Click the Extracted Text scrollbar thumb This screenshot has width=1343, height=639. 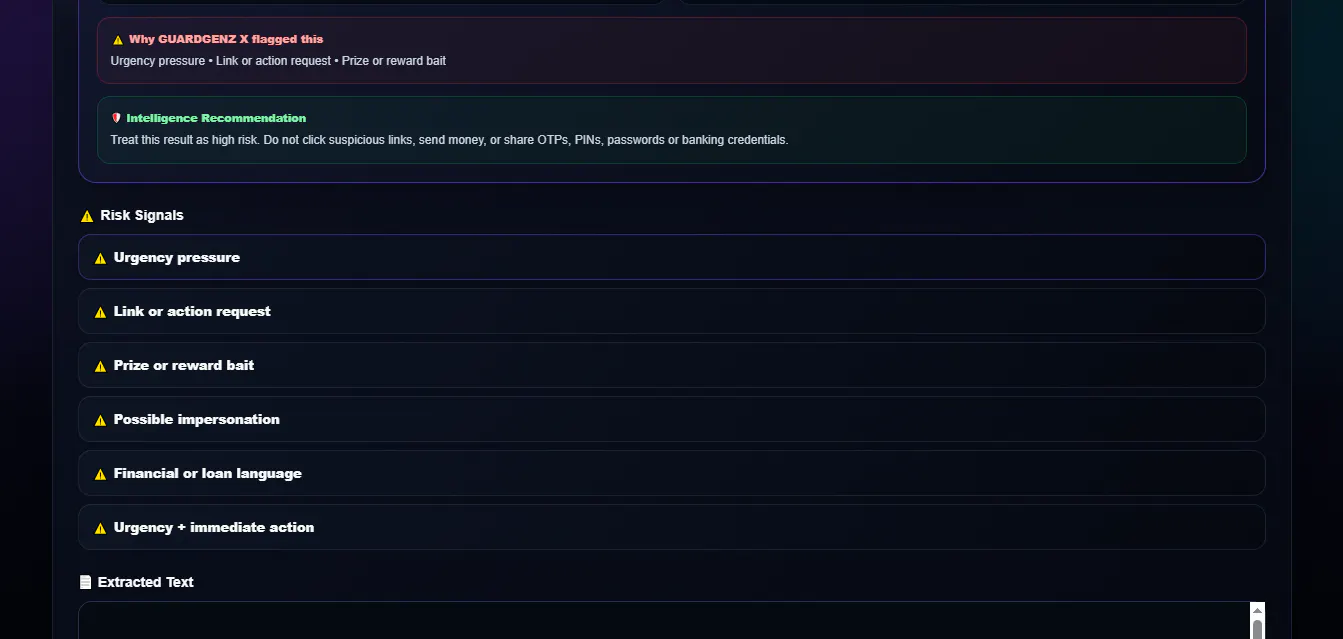pyautogui.click(x=1258, y=629)
